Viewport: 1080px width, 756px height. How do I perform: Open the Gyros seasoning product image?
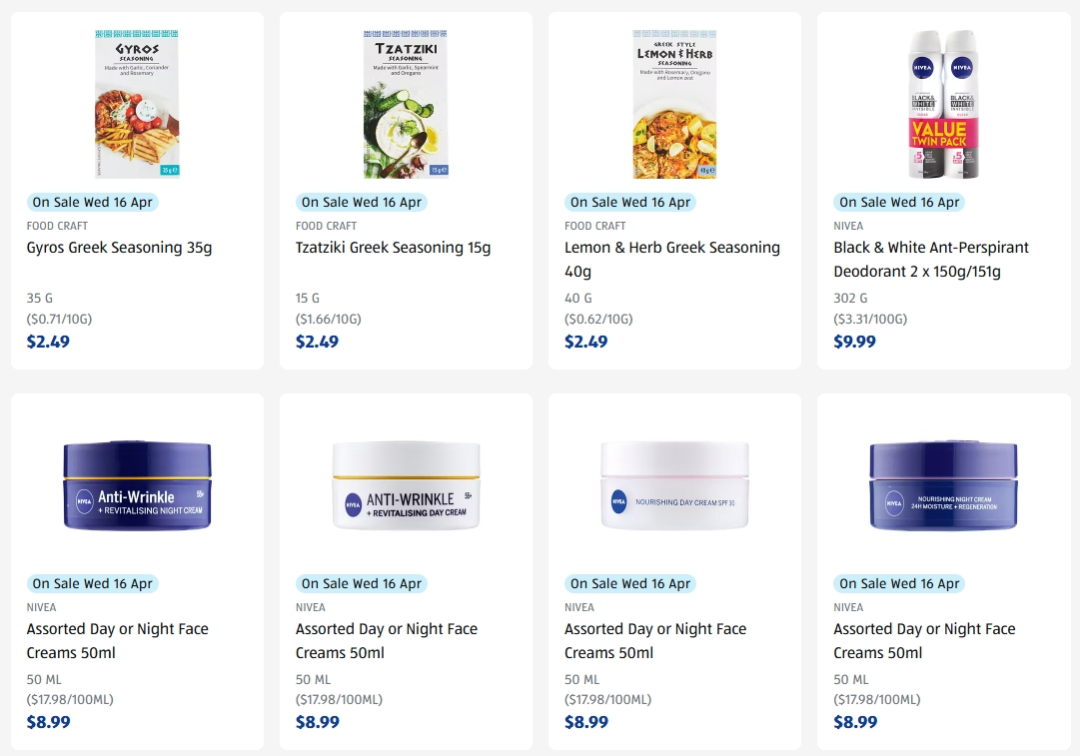coord(137,104)
